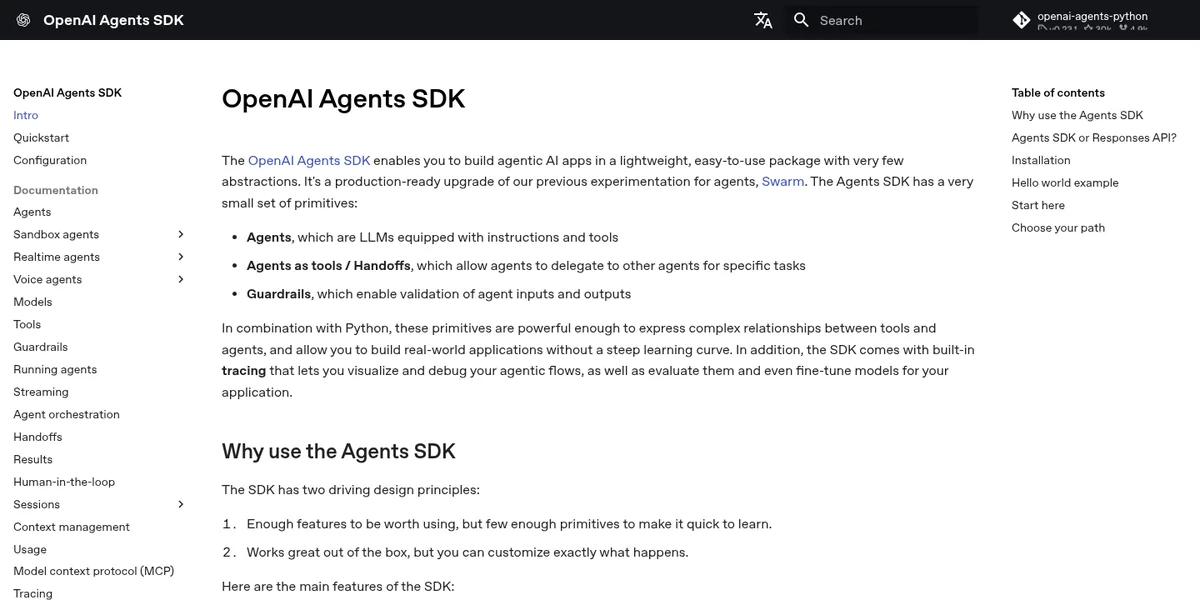
Task: Expand the Sandbox agents section
Action: coord(181,234)
